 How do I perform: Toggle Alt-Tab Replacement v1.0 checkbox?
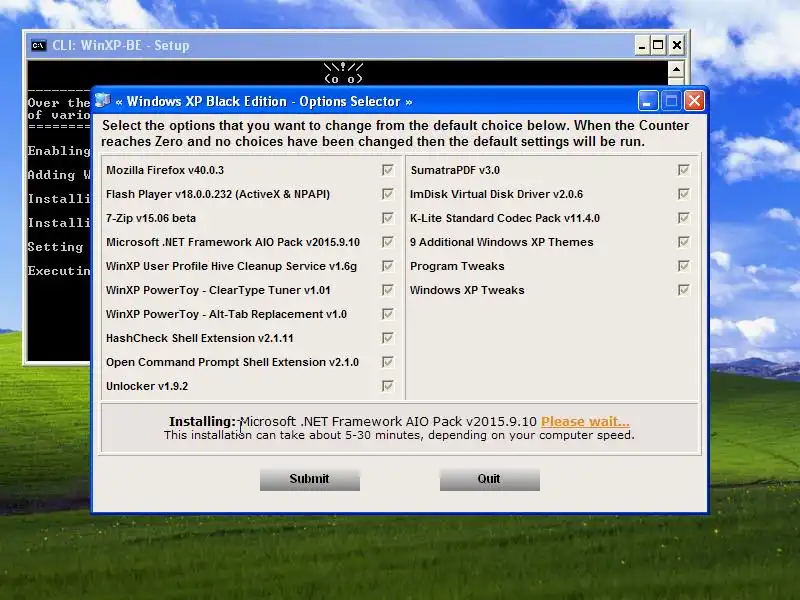[x=388, y=314]
